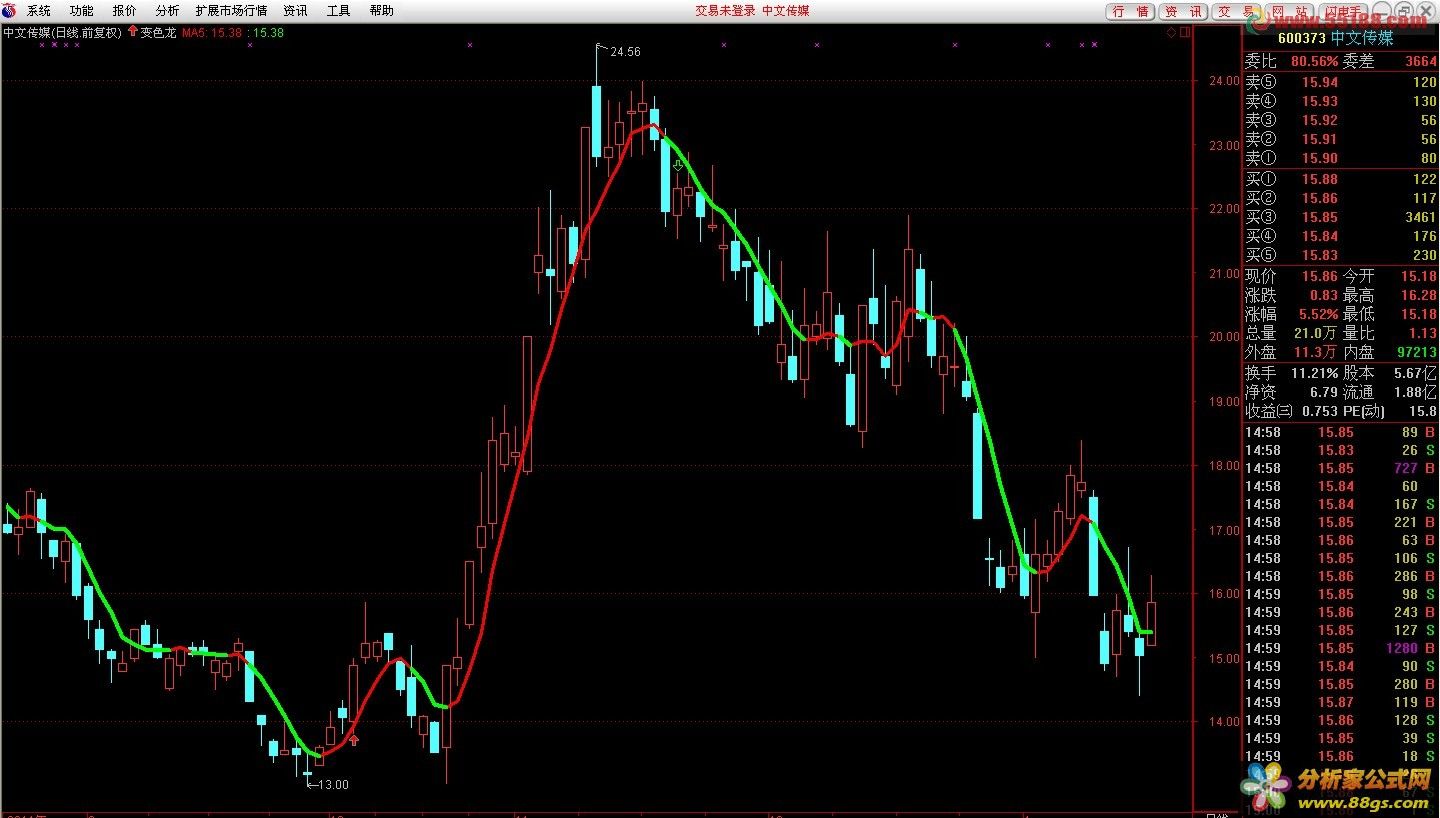The image size is (1440, 818).
Task: Click the 资讯 button in title bar
Action: click(1183, 11)
